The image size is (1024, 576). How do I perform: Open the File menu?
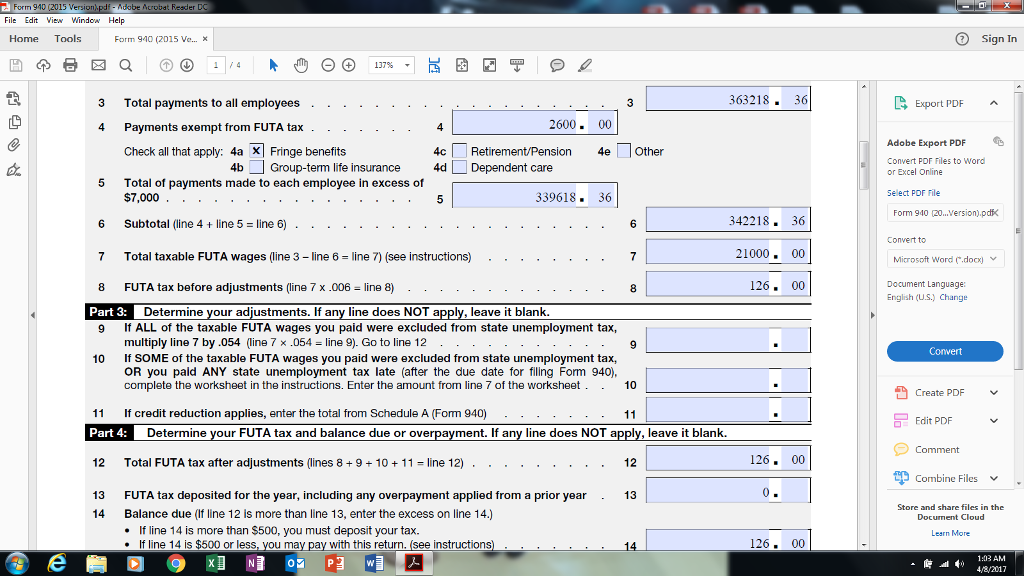pos(10,20)
